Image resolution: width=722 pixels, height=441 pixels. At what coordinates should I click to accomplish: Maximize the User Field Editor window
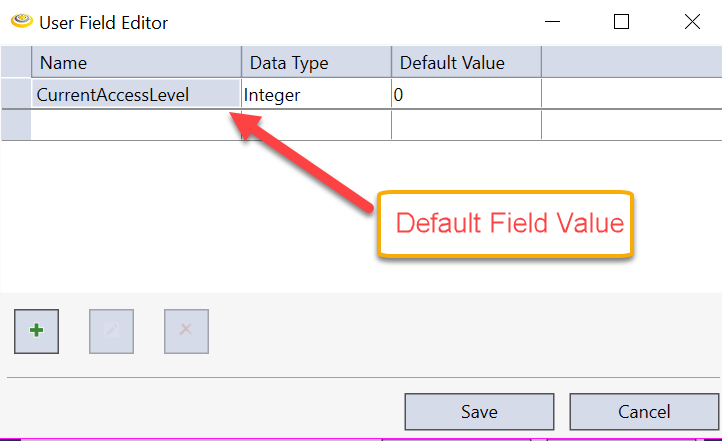point(621,22)
